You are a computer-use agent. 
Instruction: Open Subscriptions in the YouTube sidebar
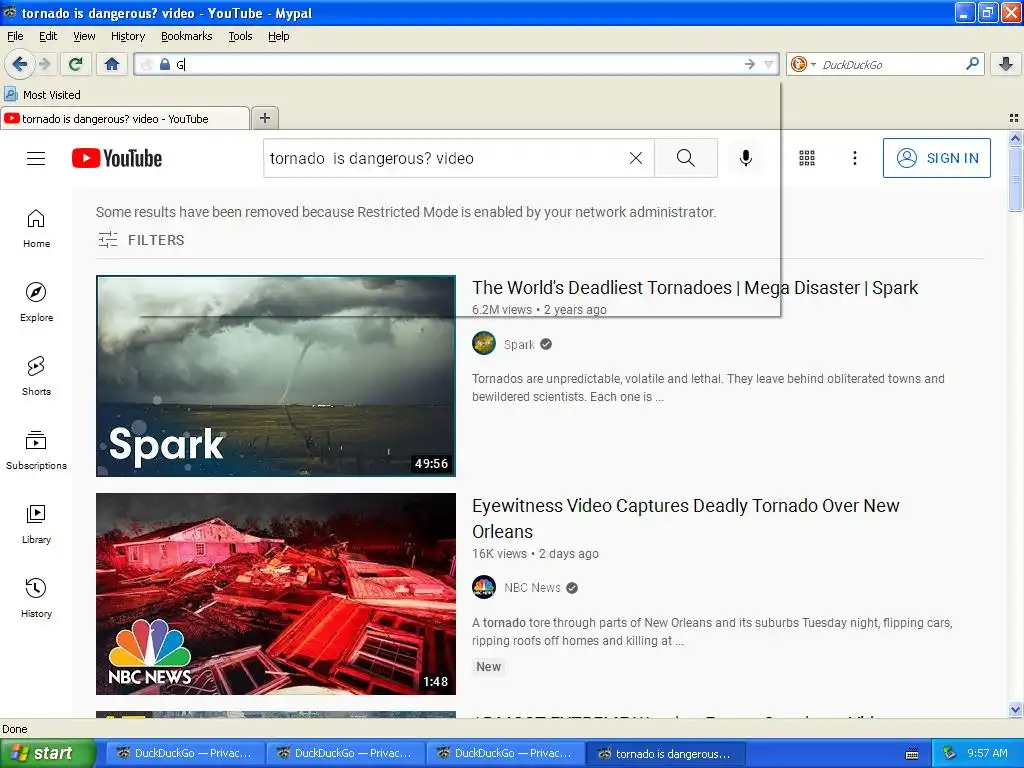point(36,451)
